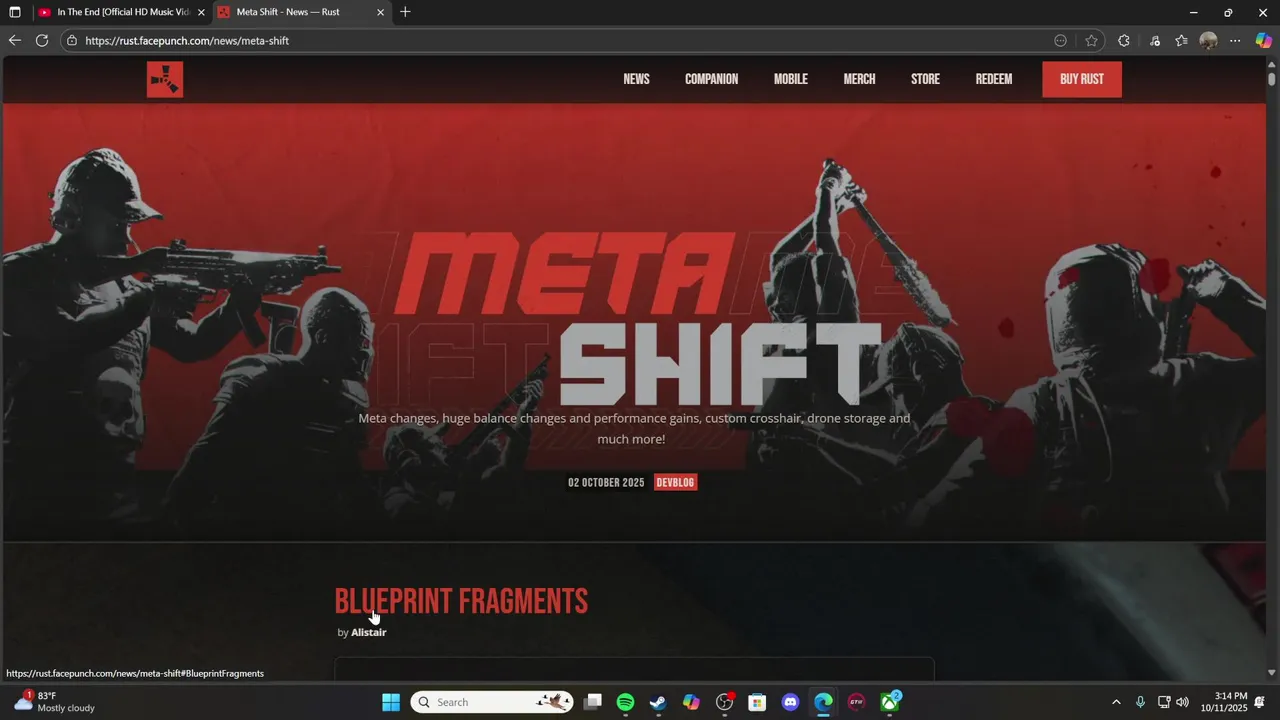View site information lock icon

pos(71,41)
